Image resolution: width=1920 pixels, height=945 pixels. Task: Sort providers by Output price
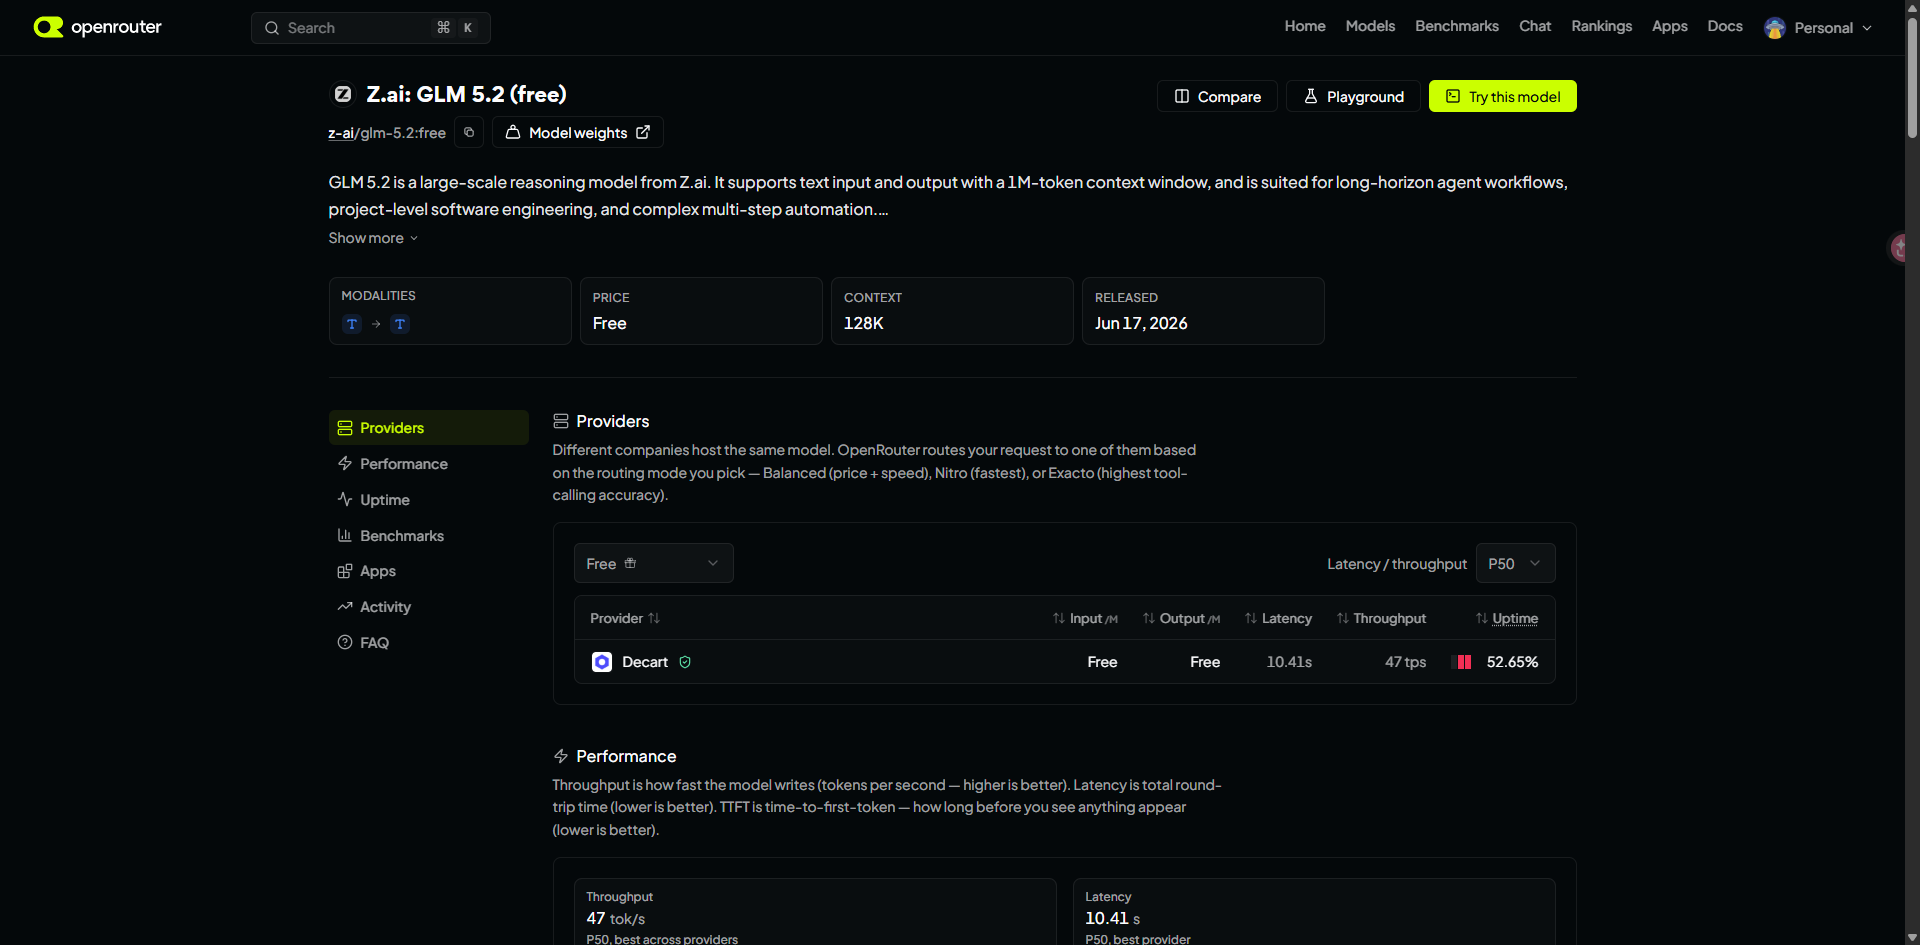[1181, 618]
